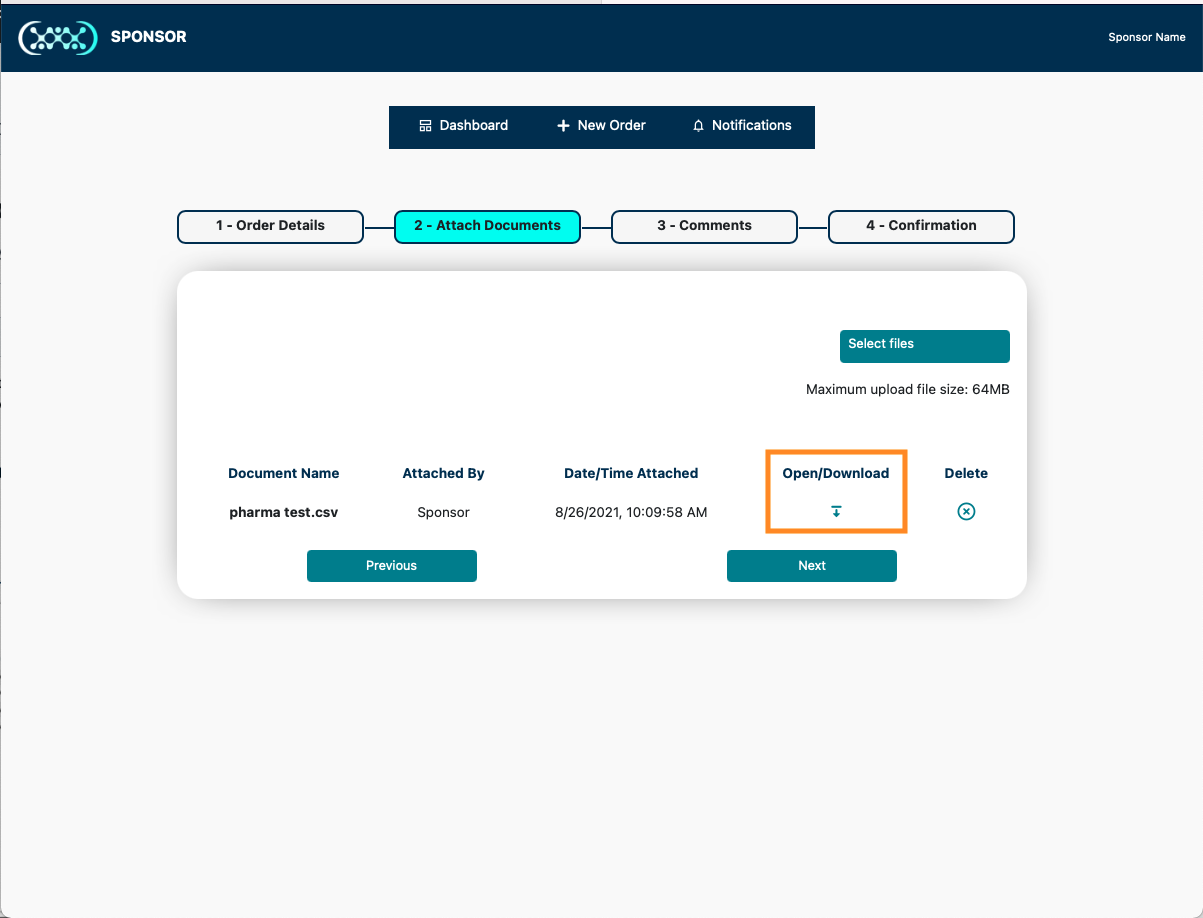This screenshot has width=1203, height=918.
Task: Click the pharma test.csv document name
Action: pos(284,513)
